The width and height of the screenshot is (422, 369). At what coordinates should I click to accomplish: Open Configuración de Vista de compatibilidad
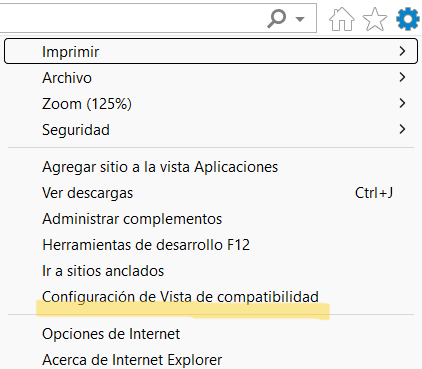211,297
